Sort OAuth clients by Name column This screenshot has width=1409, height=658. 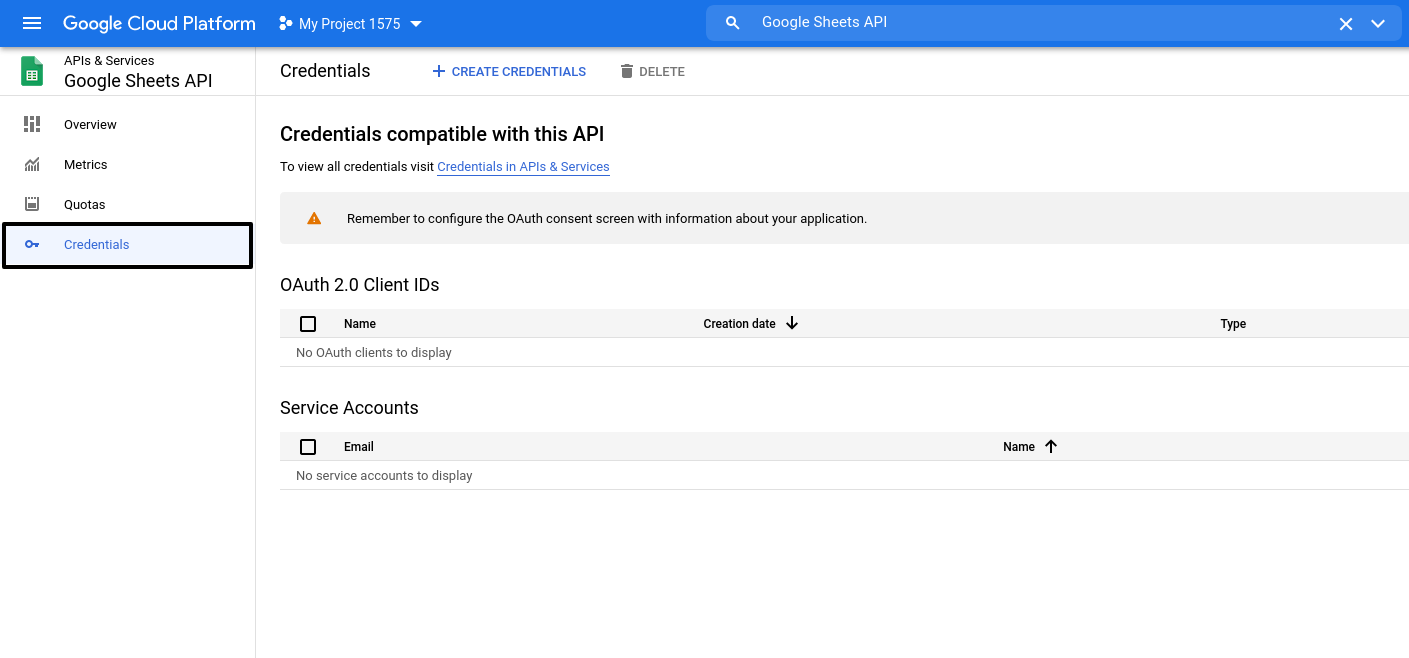pyautogui.click(x=360, y=324)
